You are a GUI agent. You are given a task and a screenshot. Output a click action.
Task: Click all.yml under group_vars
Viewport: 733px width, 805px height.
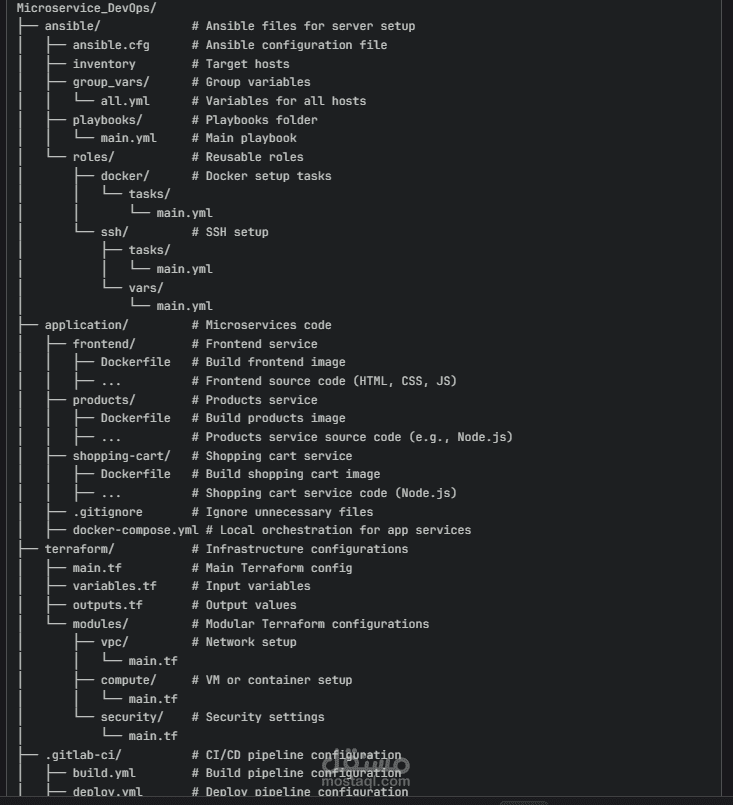[125, 101]
